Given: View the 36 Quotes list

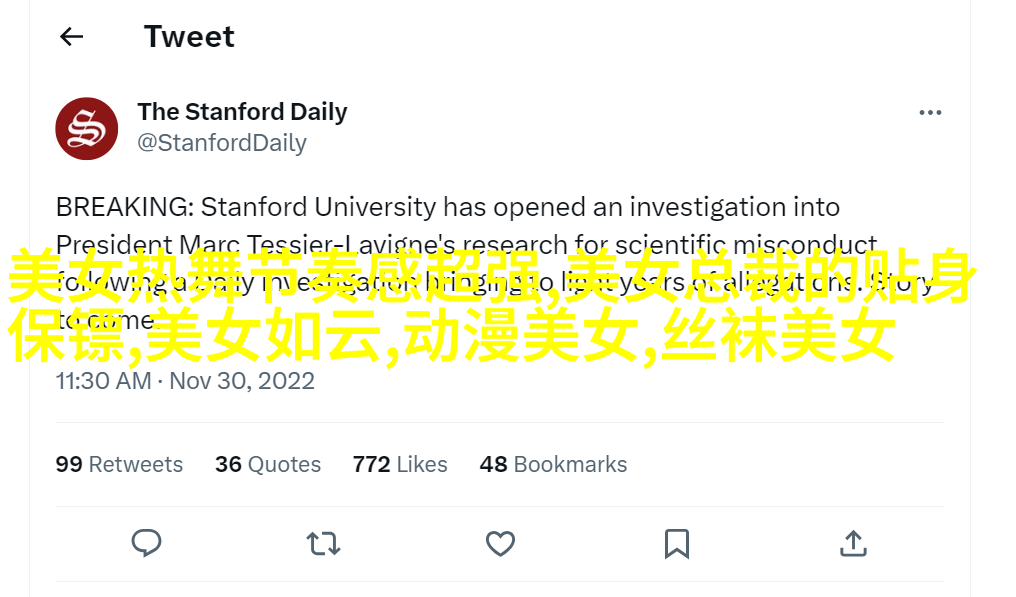Looking at the screenshot, I should pyautogui.click(x=268, y=464).
